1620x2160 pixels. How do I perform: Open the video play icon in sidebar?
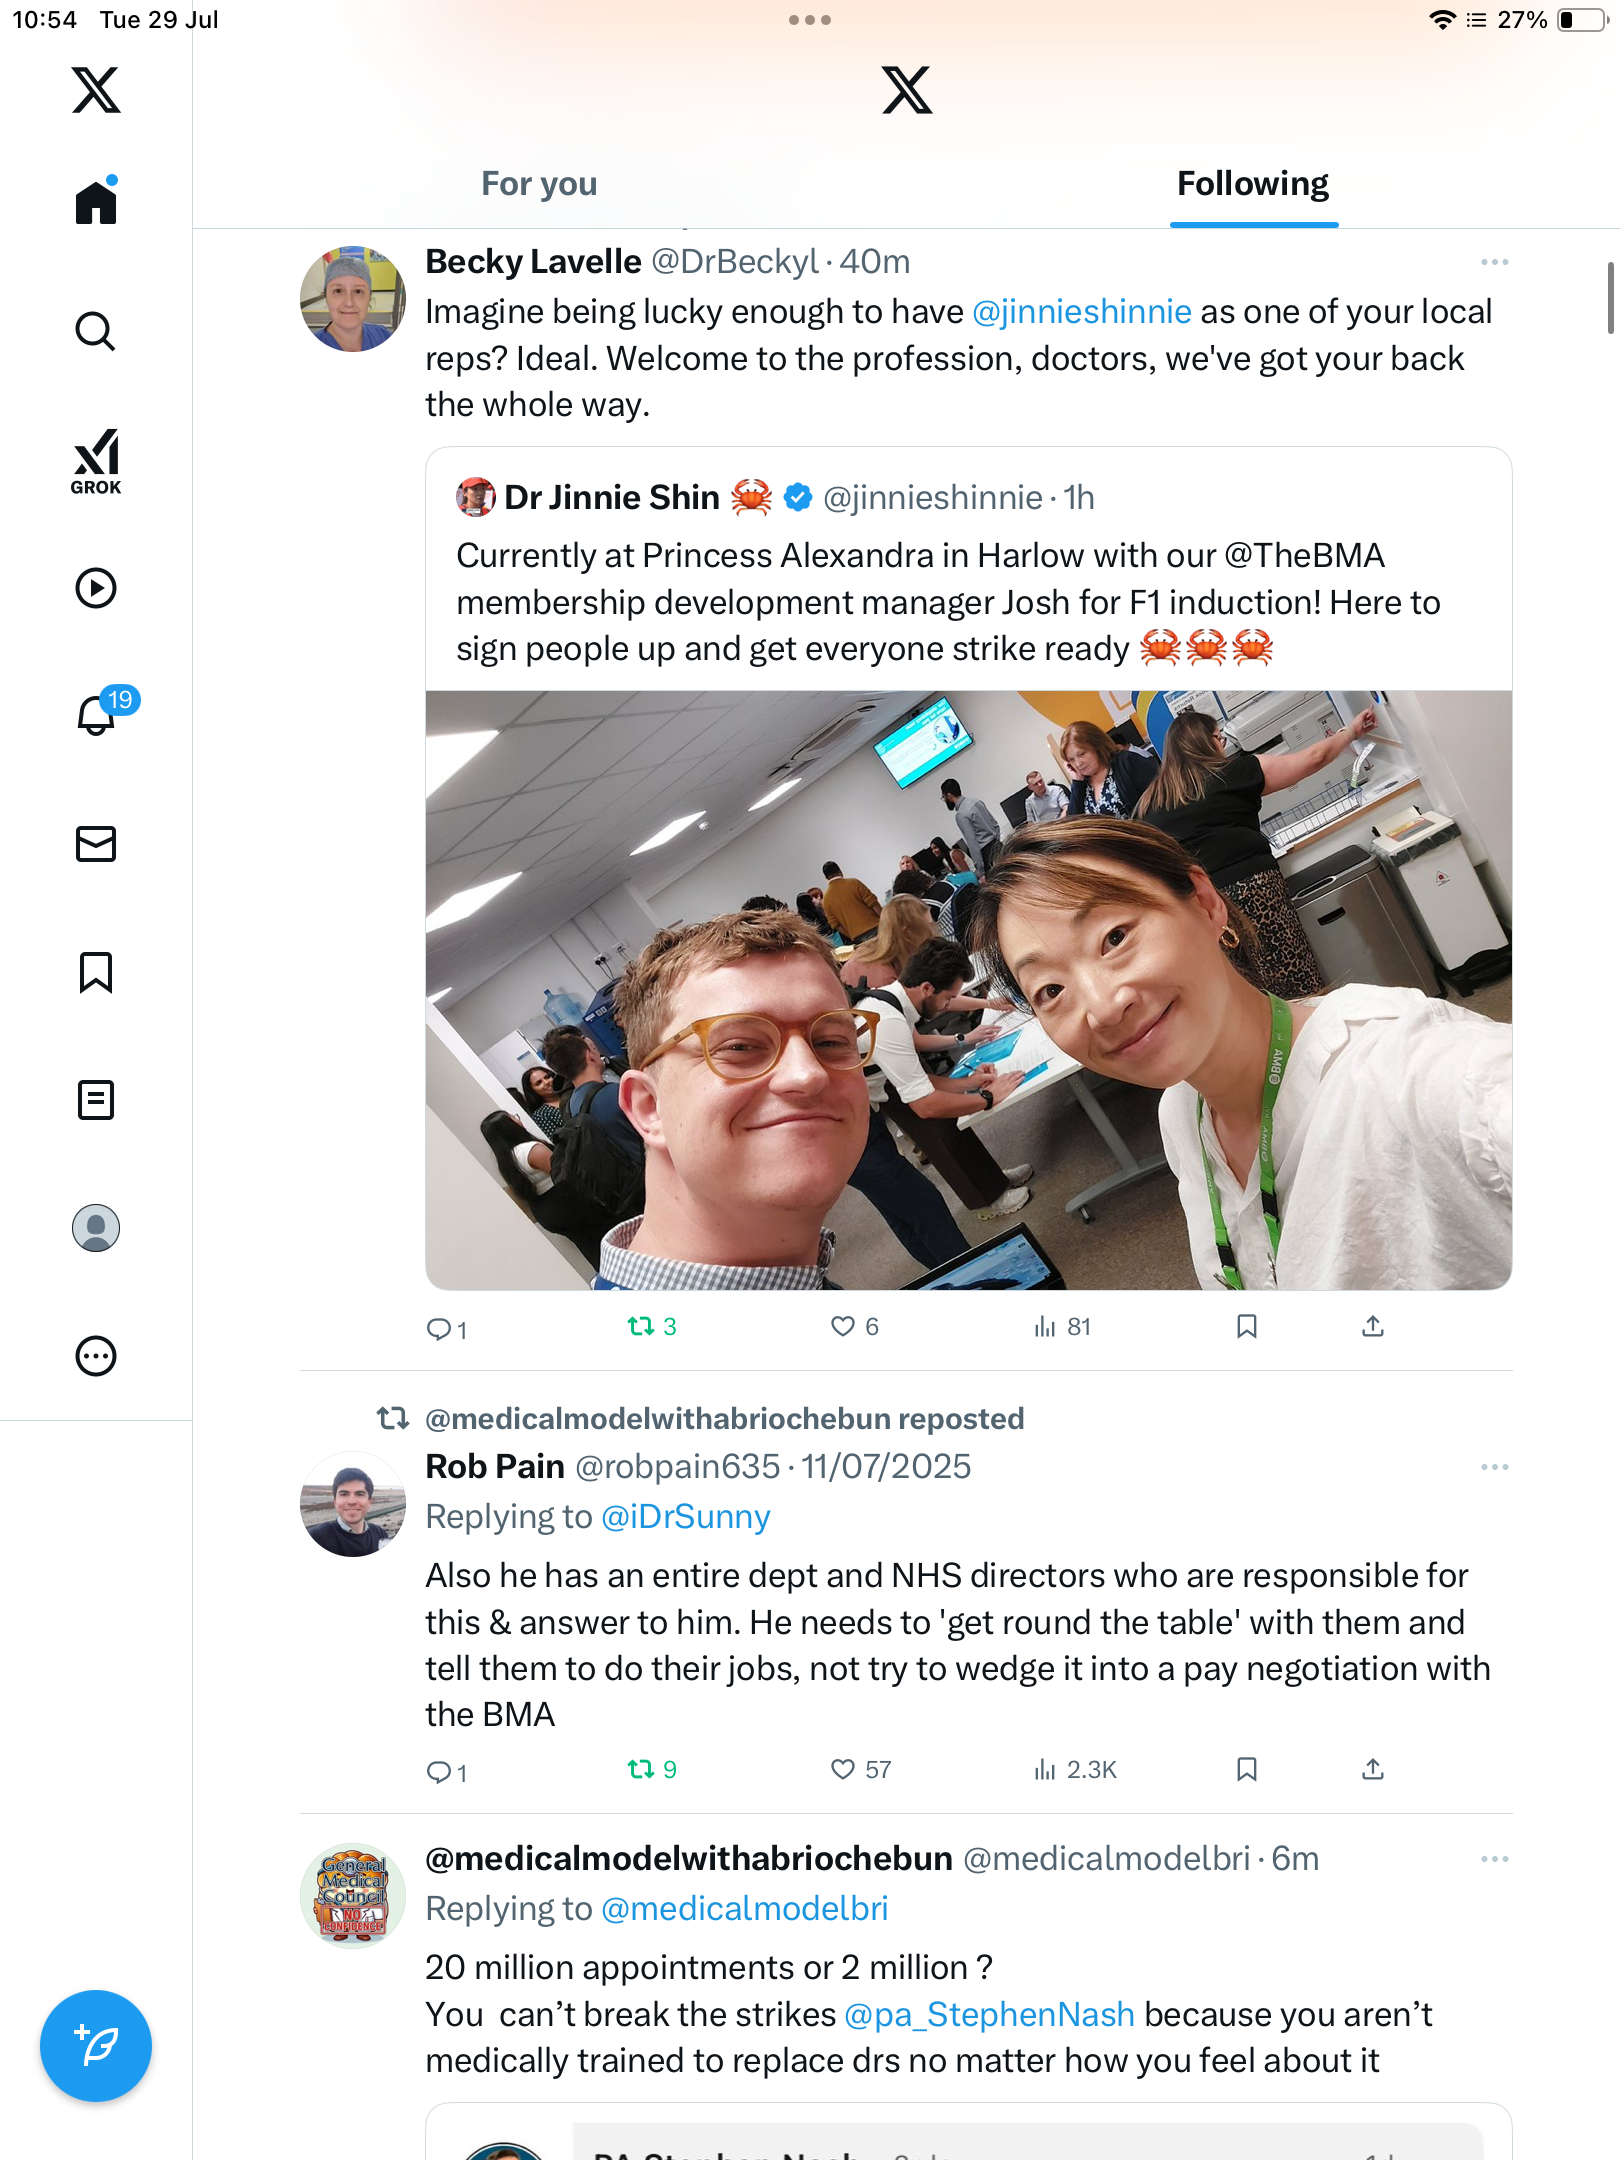(96, 588)
